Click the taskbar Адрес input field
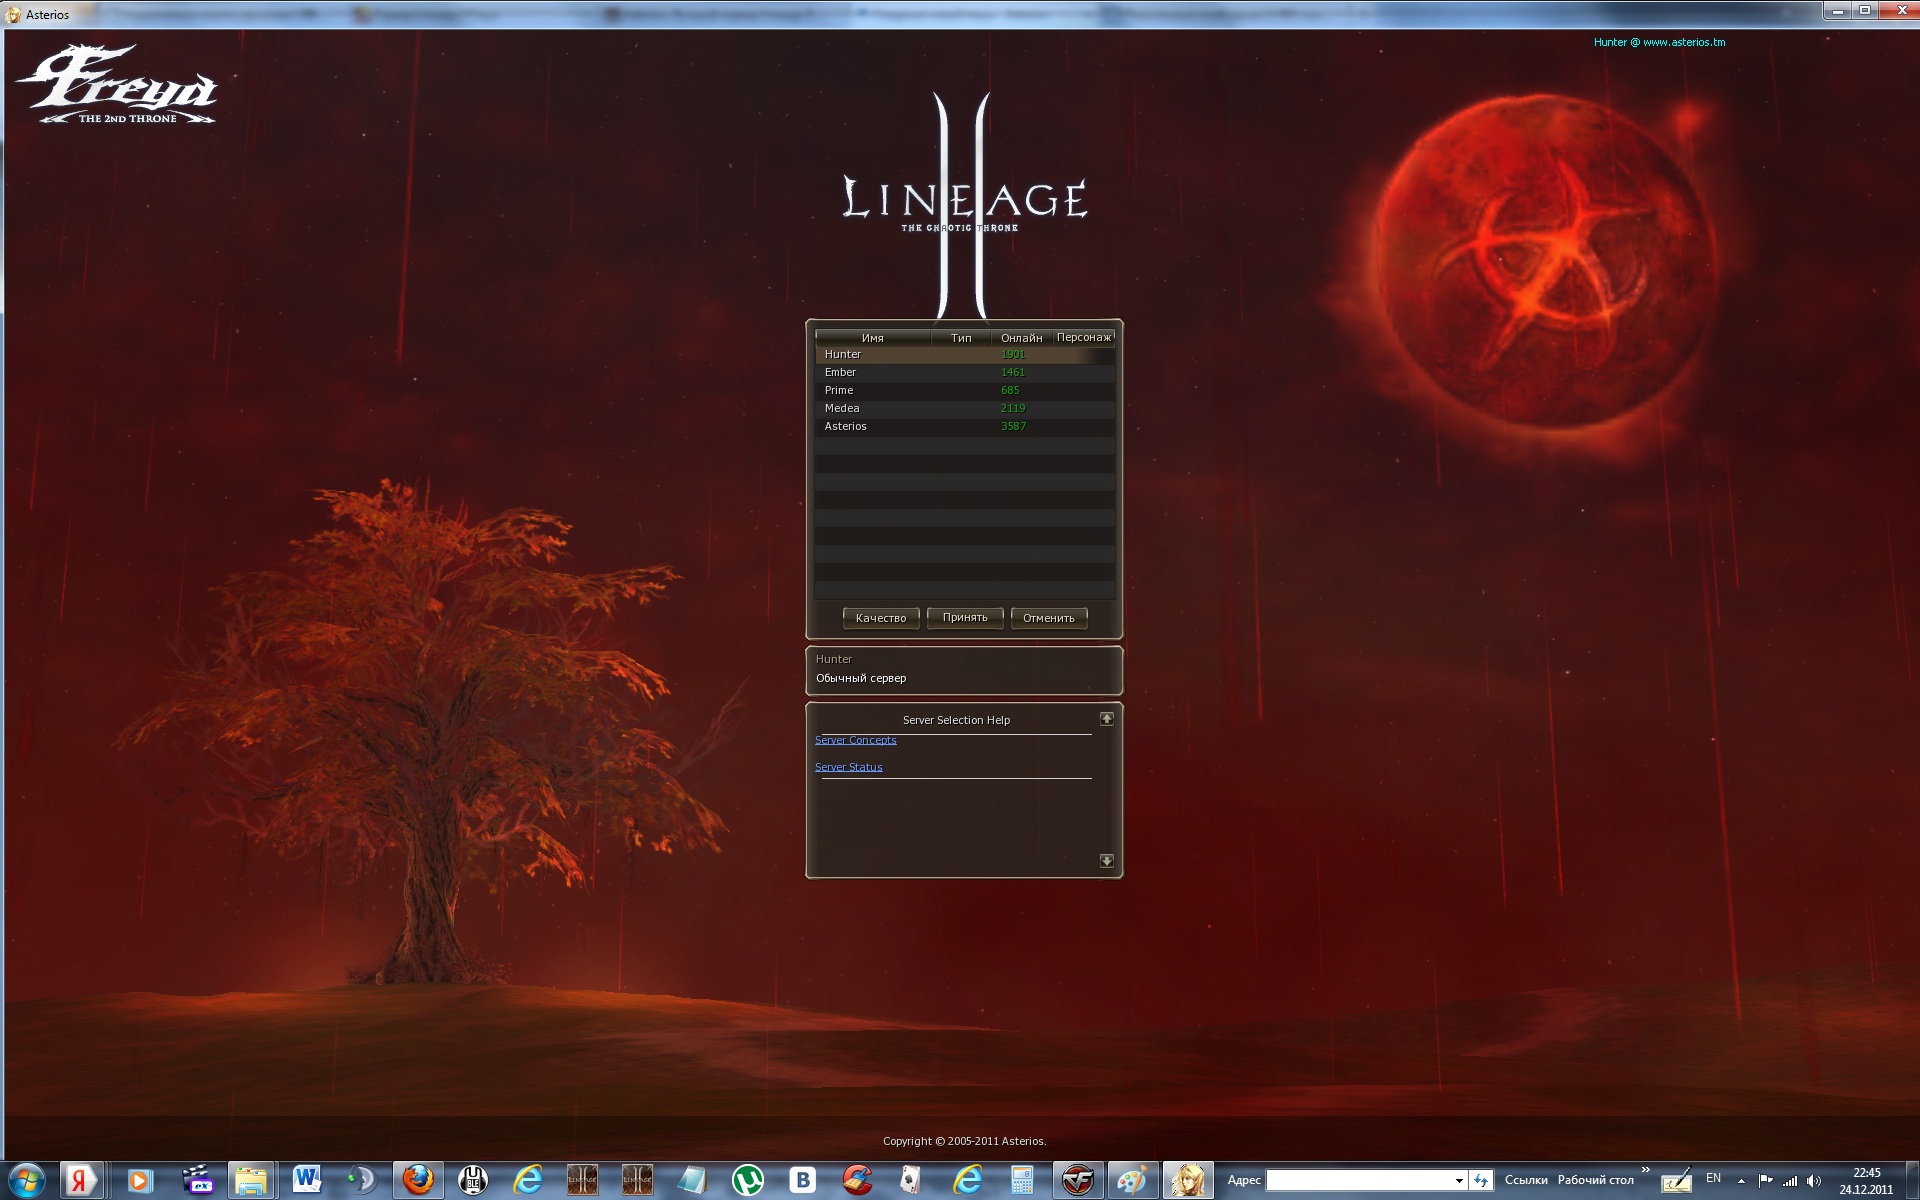The image size is (1920, 1200). pyautogui.click(x=1358, y=1181)
